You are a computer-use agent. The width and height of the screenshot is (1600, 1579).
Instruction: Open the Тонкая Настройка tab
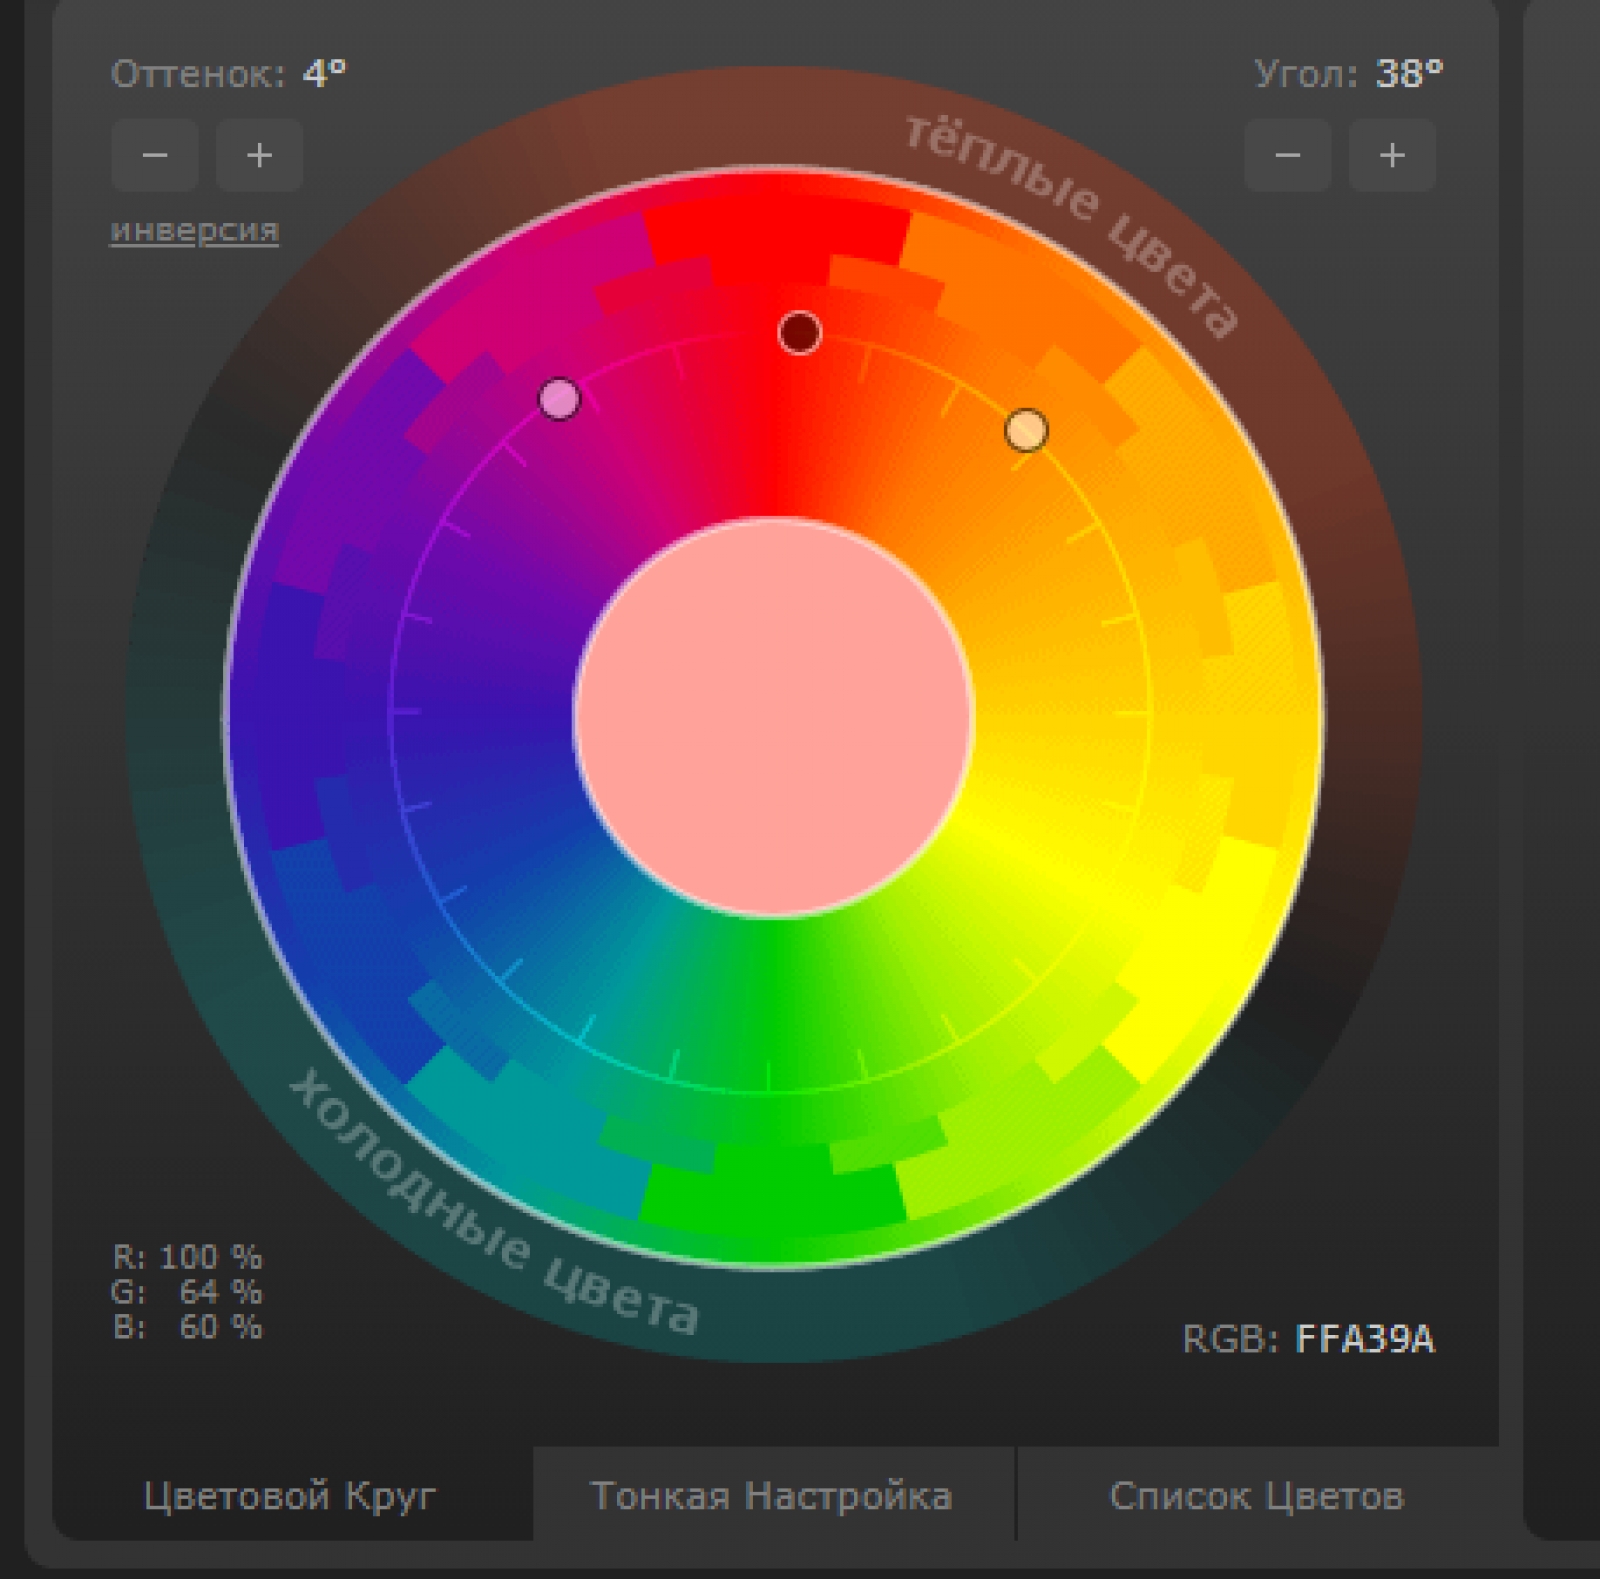[772, 1496]
